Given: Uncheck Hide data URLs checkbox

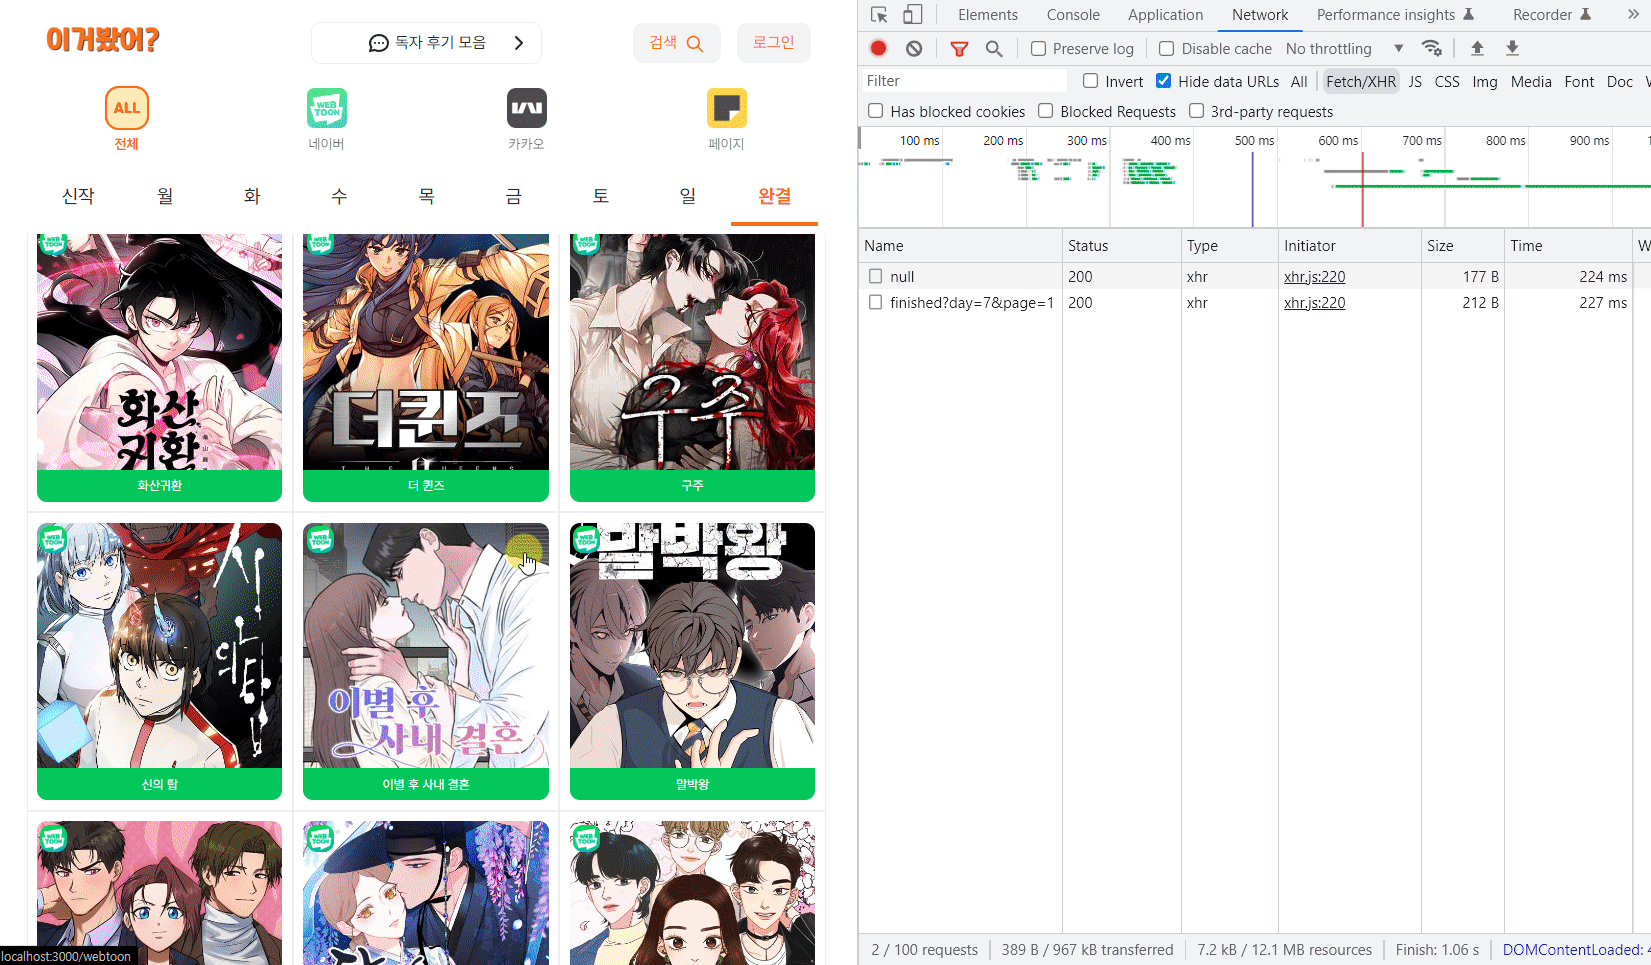Looking at the screenshot, I should point(1164,81).
